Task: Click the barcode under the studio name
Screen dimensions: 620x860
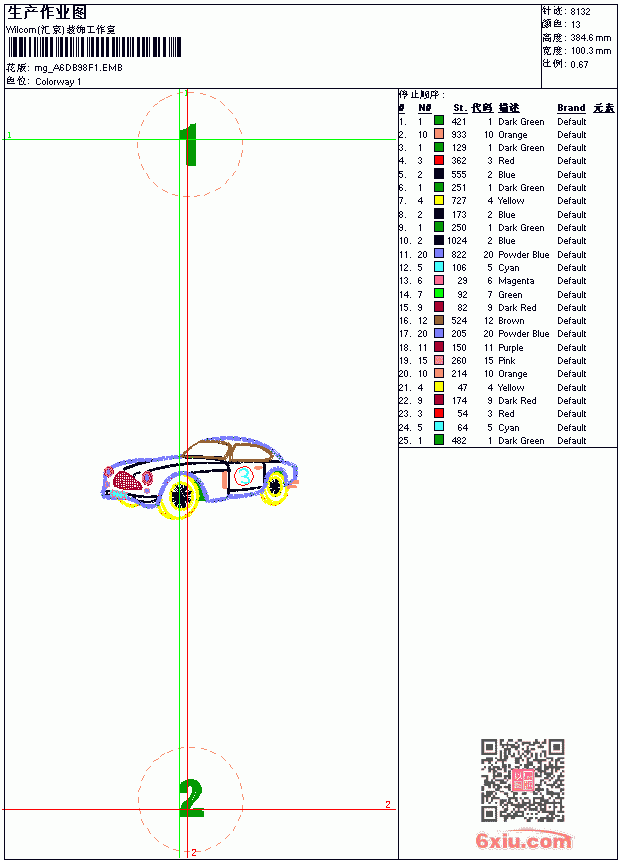Action: [x=94, y=47]
